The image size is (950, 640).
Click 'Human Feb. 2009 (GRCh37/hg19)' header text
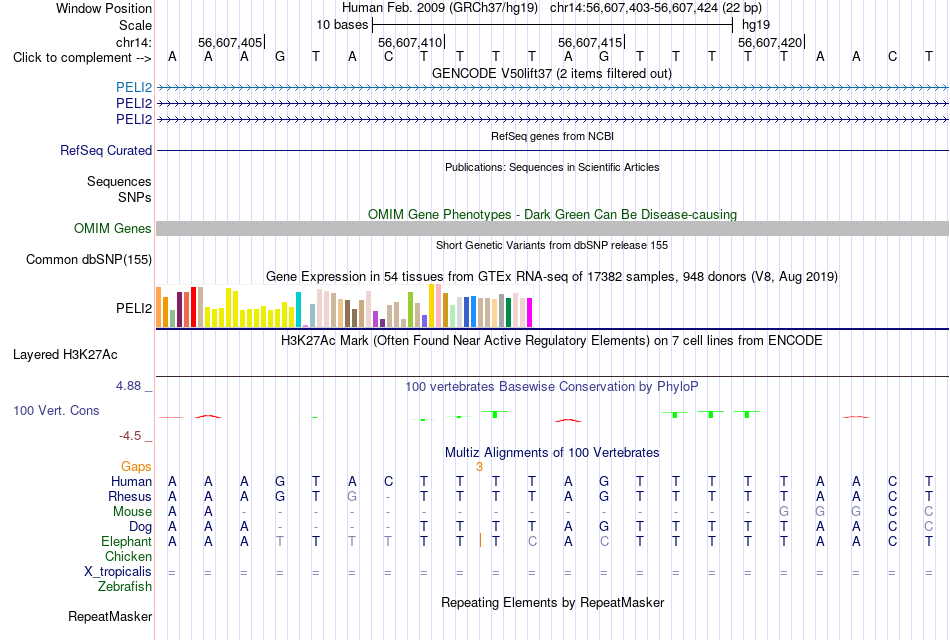(x=440, y=8)
